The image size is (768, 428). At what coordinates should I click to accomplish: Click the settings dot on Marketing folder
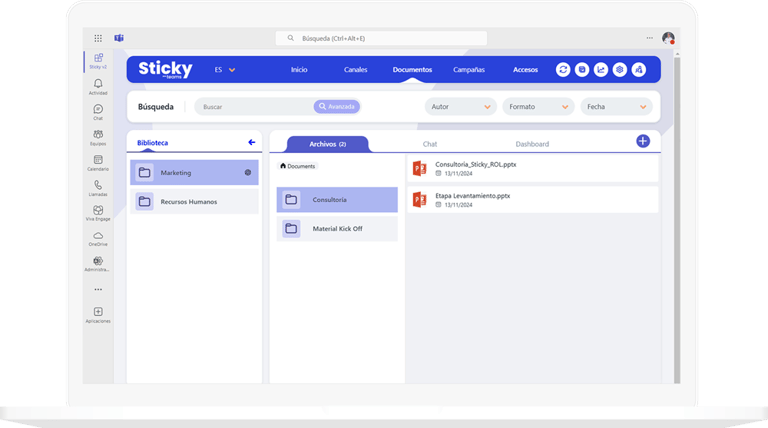tap(248, 172)
